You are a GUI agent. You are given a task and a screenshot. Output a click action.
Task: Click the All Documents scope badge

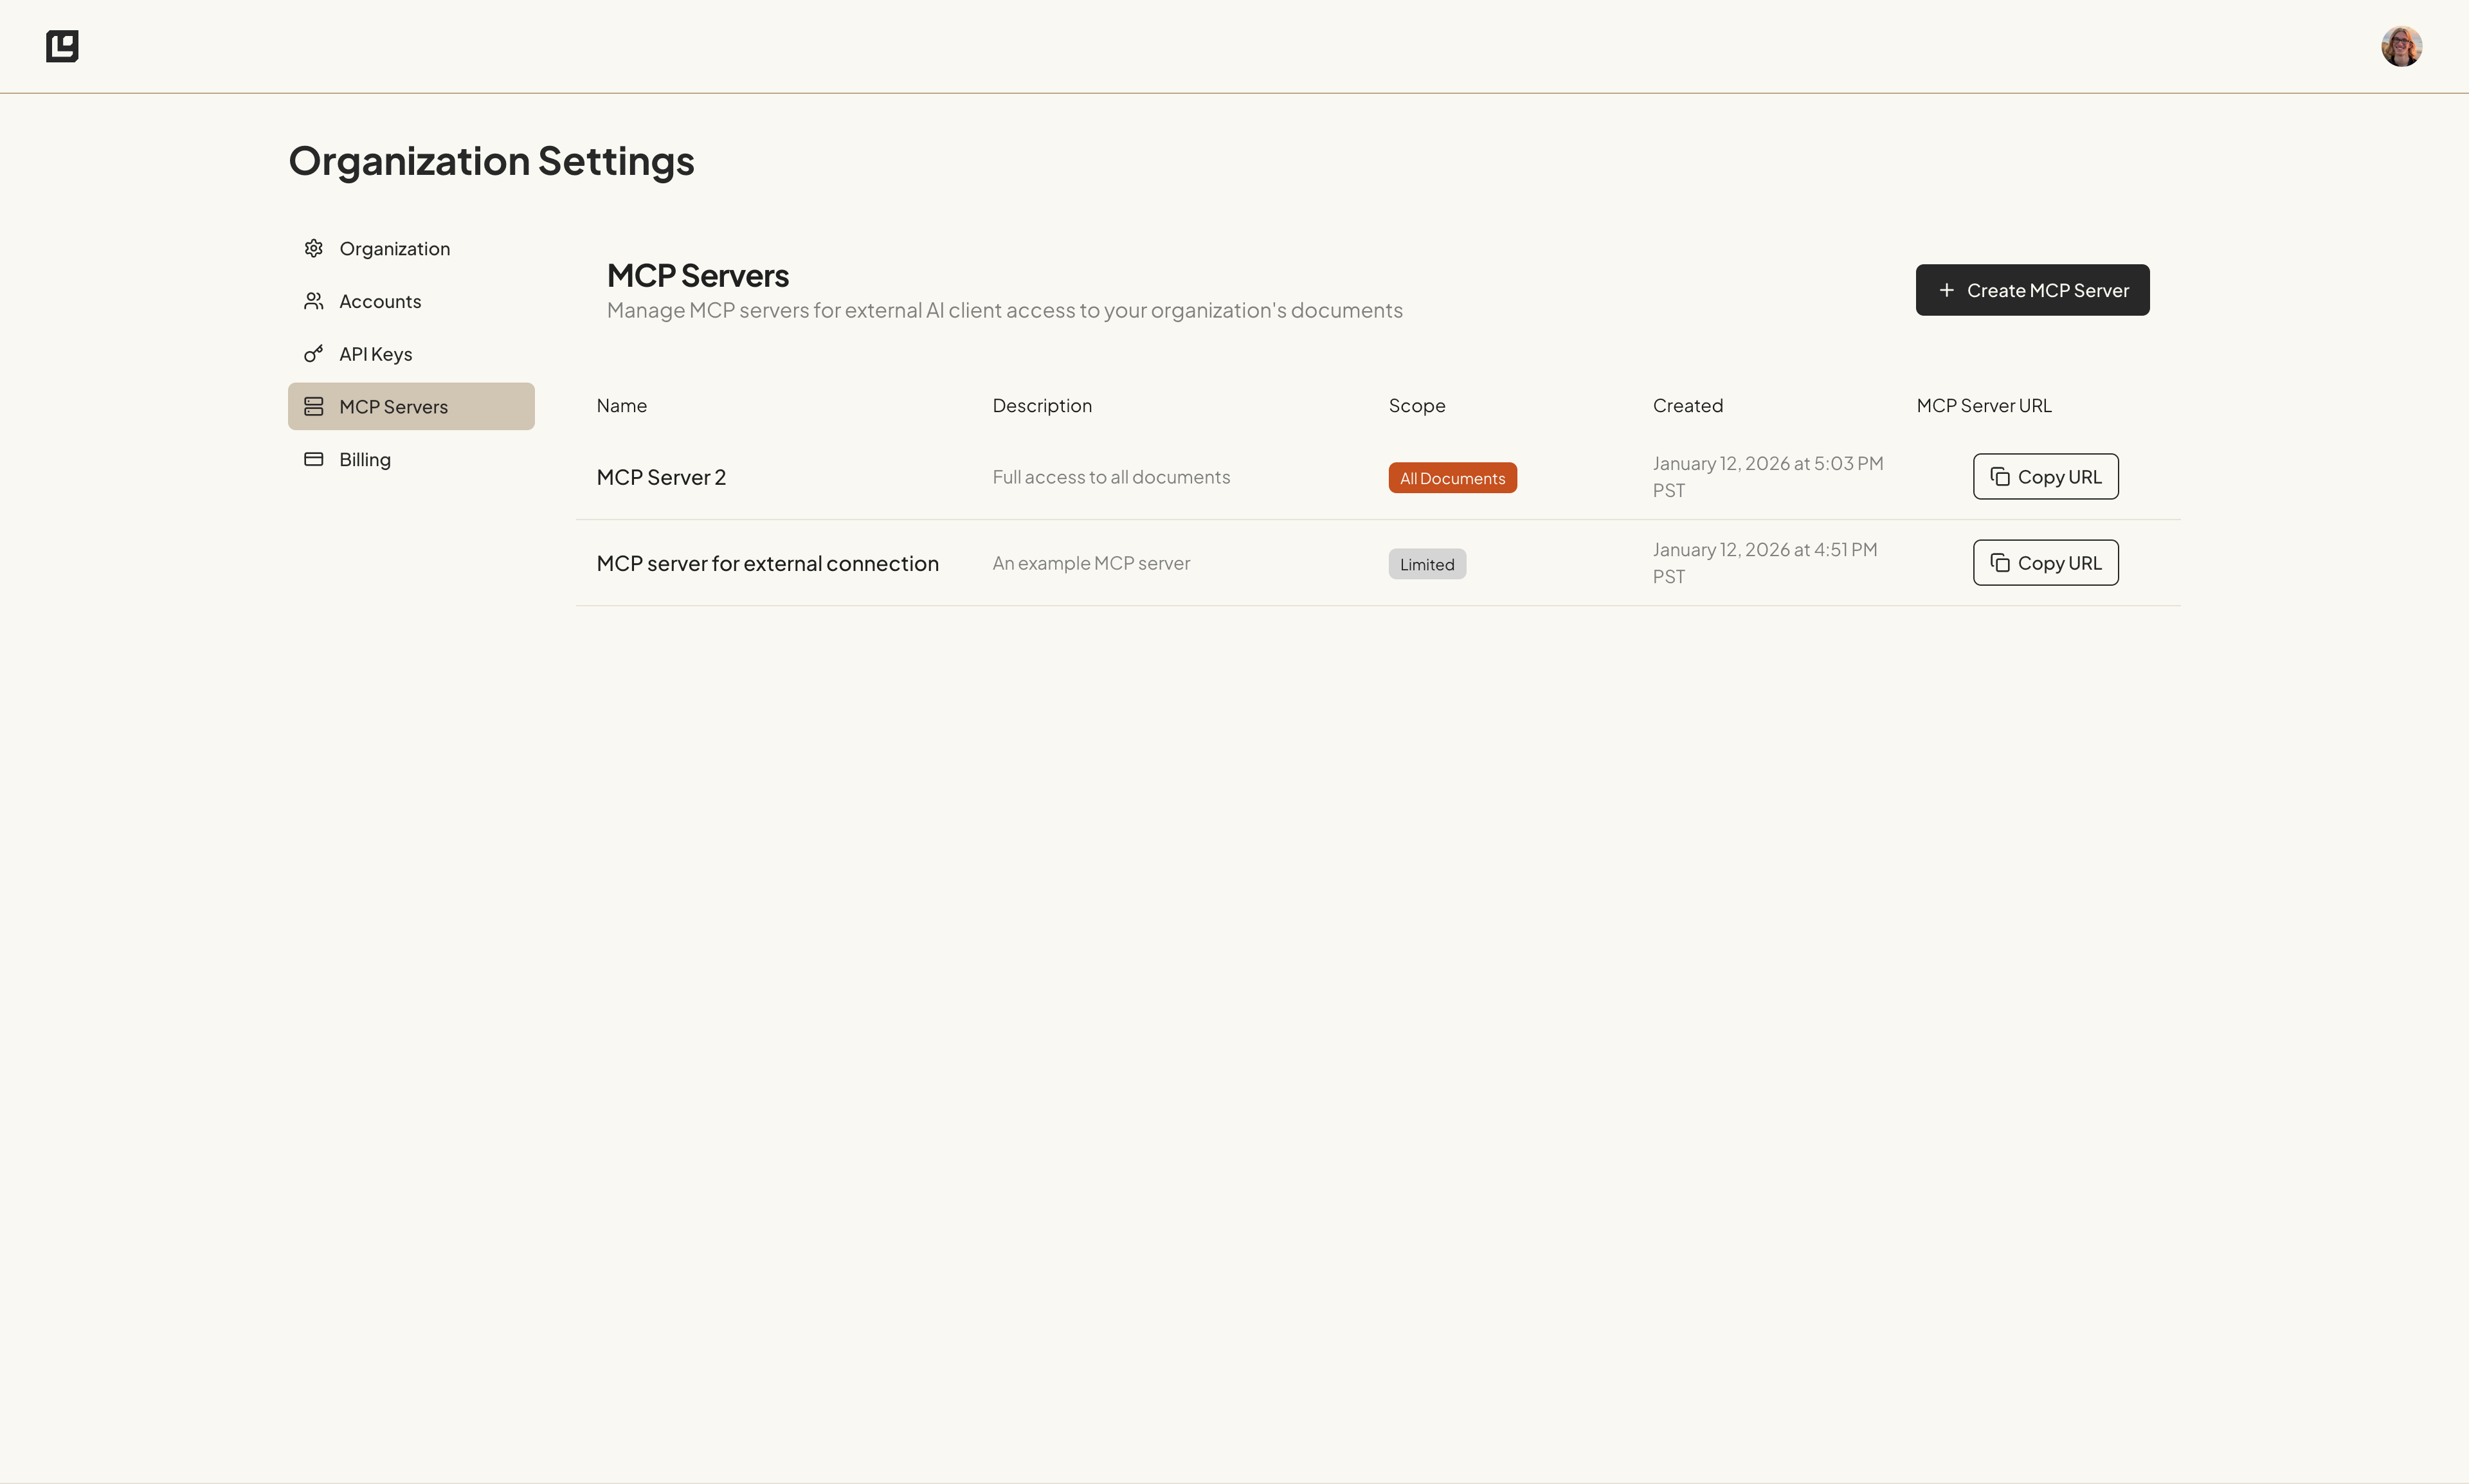[1452, 477]
